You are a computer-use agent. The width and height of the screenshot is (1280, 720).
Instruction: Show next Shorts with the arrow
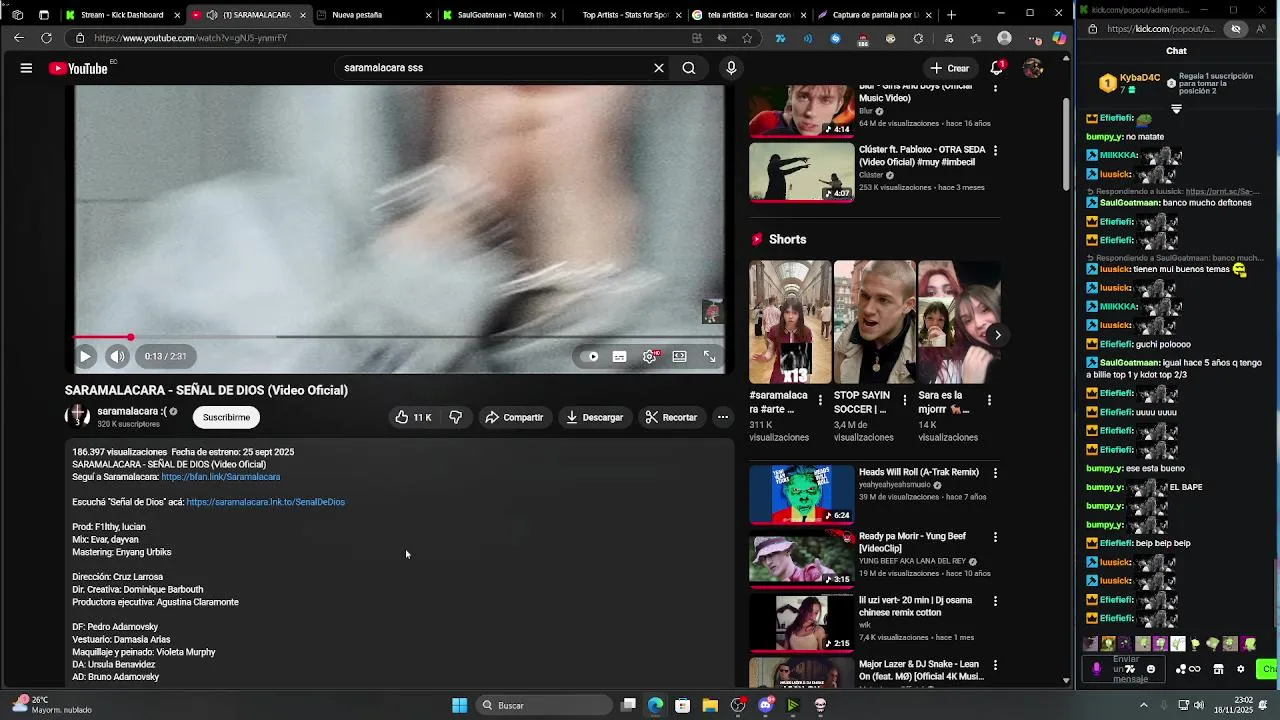tap(997, 335)
